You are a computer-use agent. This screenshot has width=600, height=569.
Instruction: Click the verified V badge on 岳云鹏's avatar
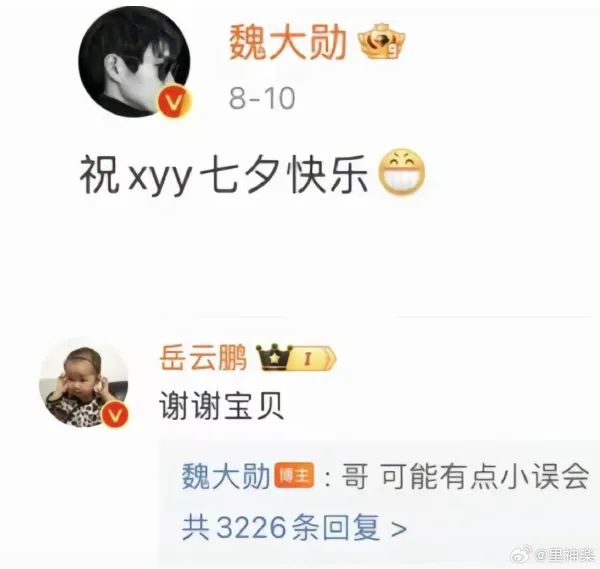click(x=116, y=415)
